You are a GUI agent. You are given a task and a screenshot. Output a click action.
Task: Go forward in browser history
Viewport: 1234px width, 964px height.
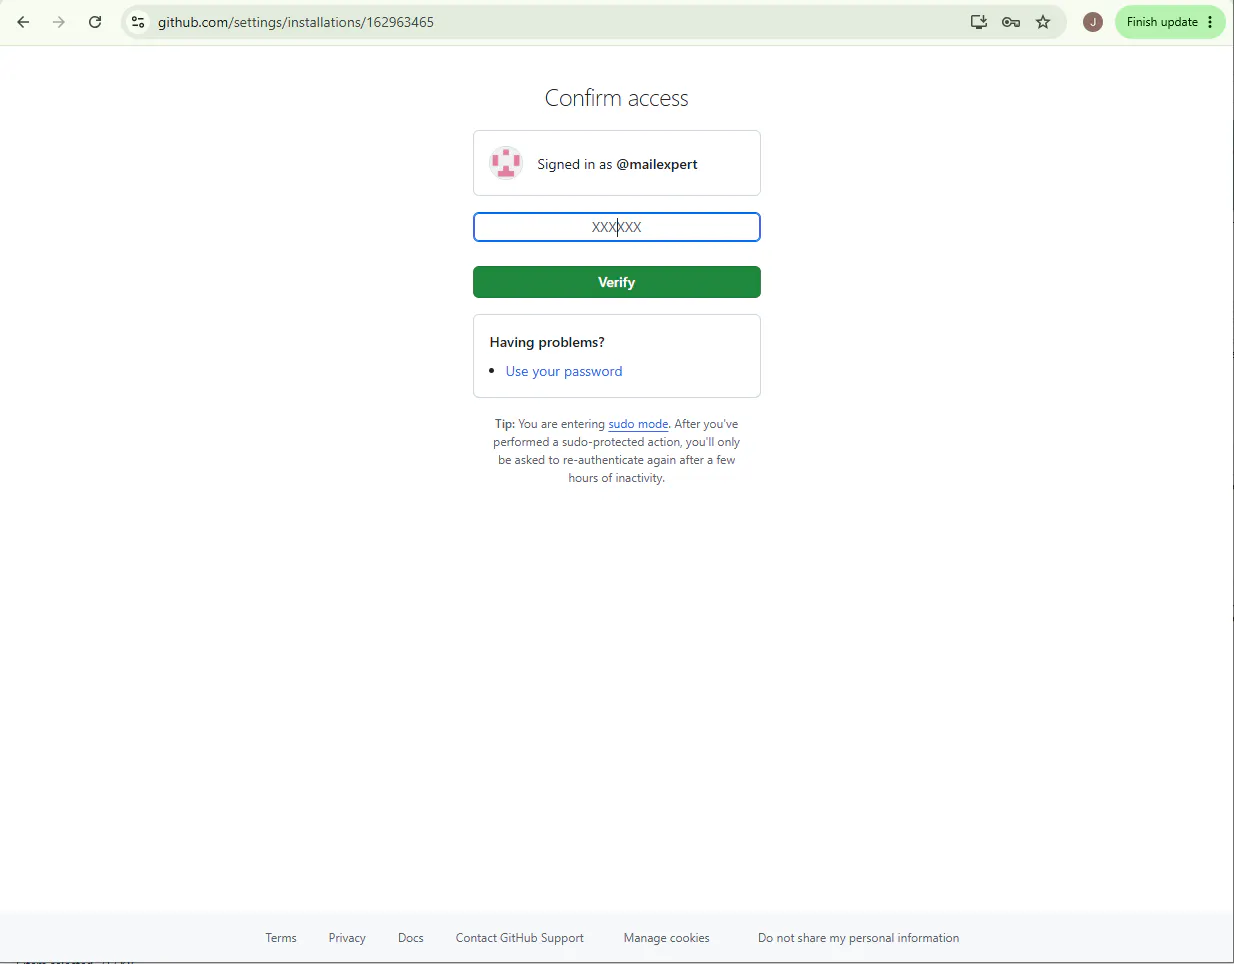(59, 22)
